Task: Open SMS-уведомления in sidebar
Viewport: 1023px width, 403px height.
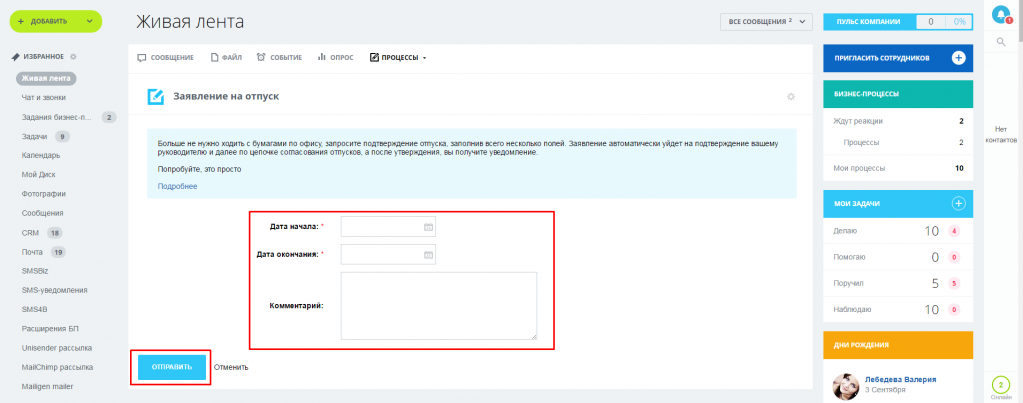Action: point(55,290)
